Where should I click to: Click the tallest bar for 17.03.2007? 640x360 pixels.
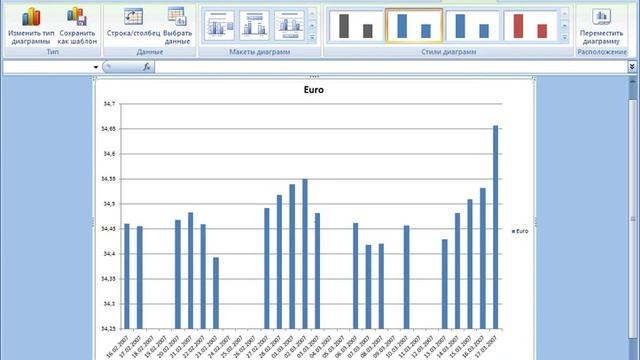496,227
